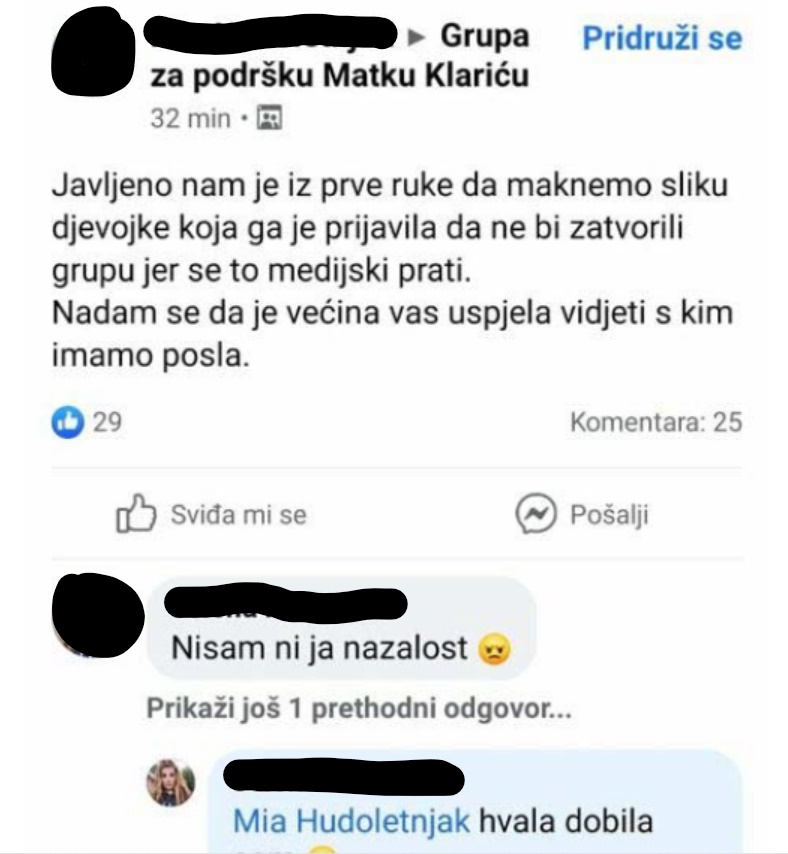Click the arrow before the Grupa name
Viewport: 788px width, 854px height.
pos(417,37)
